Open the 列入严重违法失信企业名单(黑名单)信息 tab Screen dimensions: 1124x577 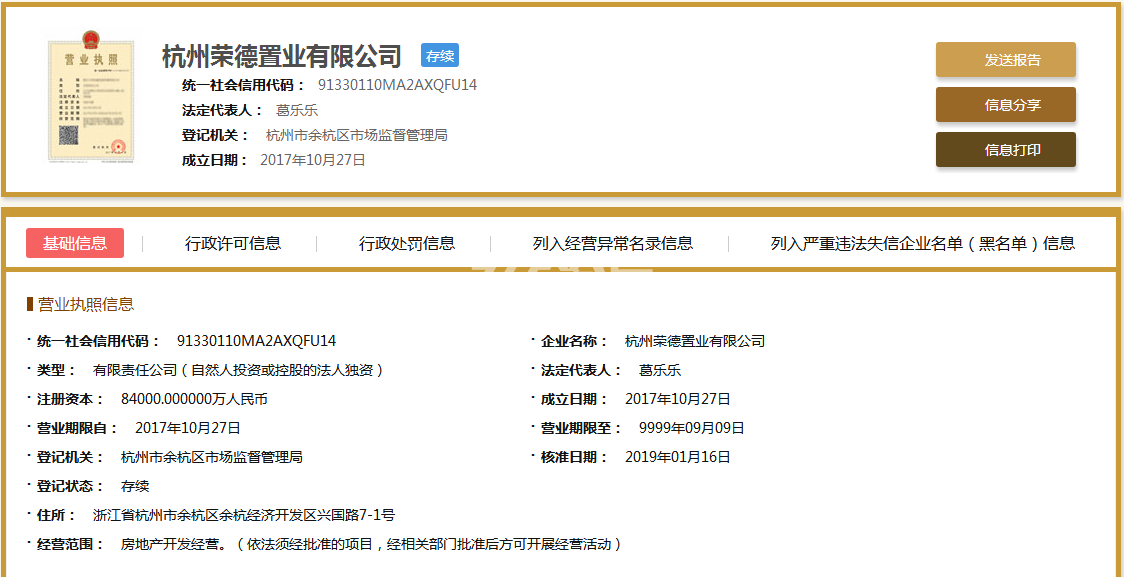coord(923,243)
